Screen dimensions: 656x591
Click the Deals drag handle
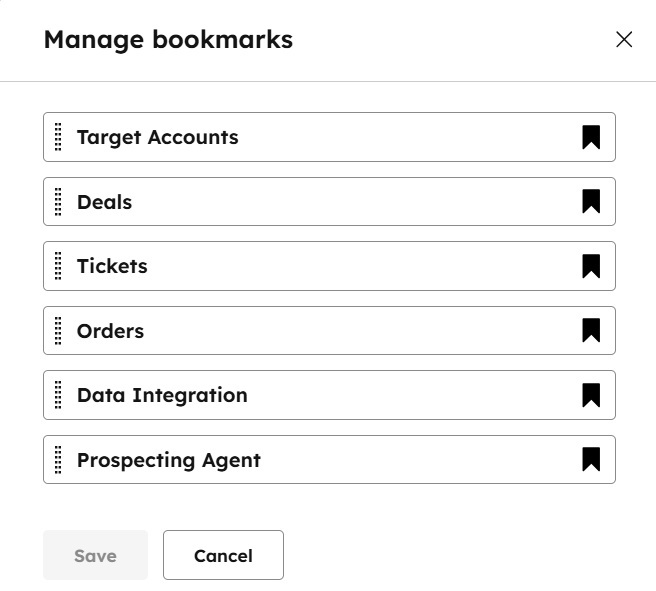pyautogui.click(x=58, y=202)
